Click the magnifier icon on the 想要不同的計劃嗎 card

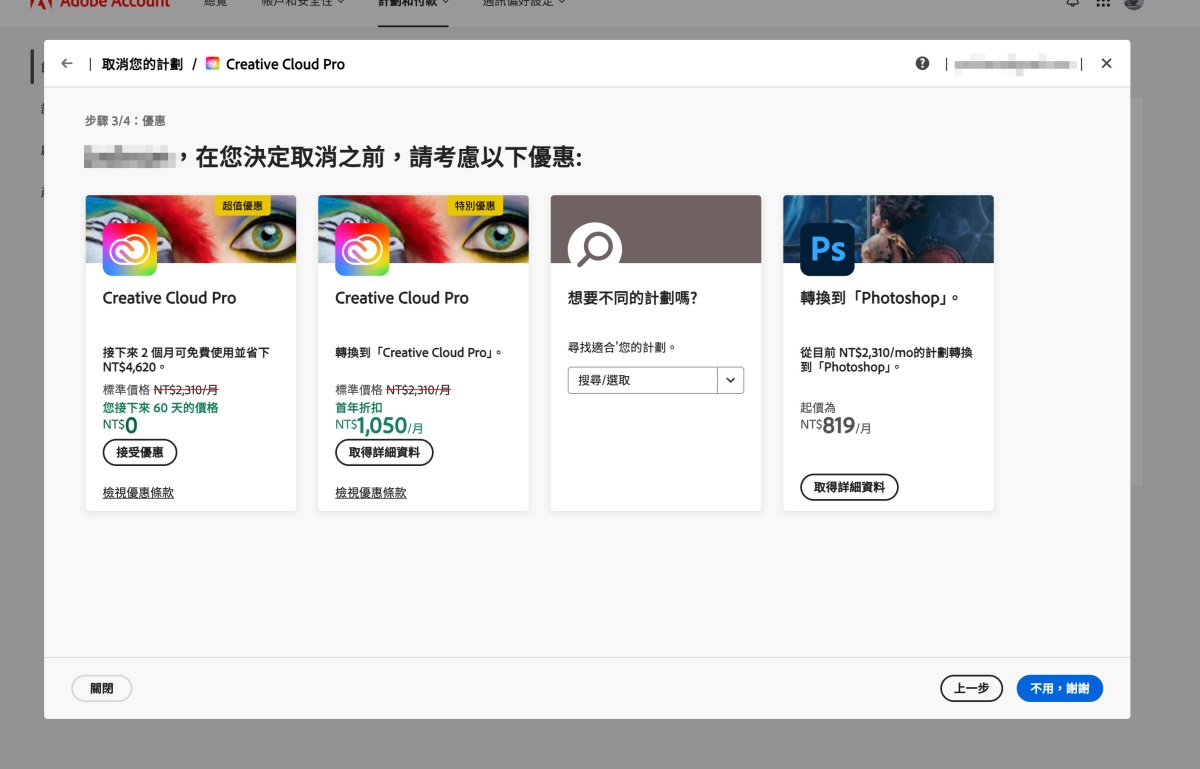(x=595, y=248)
